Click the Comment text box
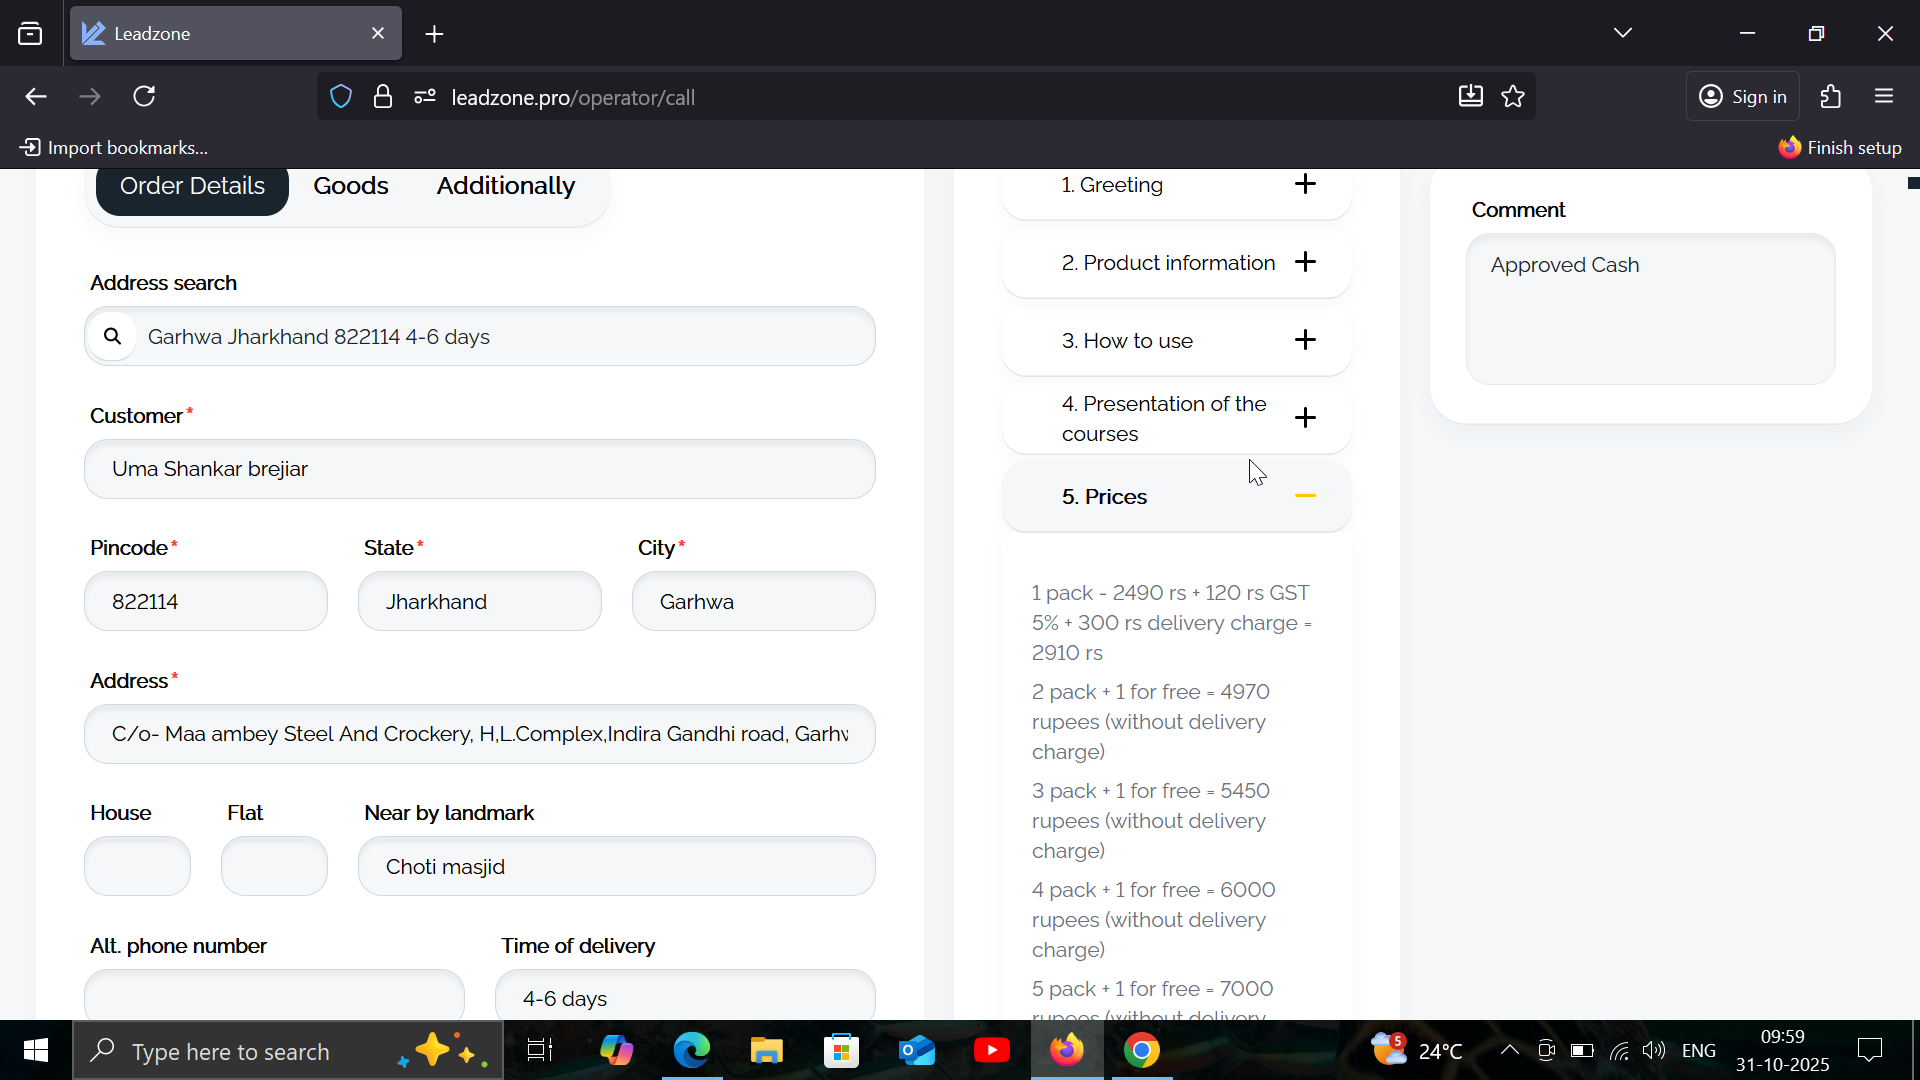This screenshot has width=1920, height=1080. click(x=1650, y=310)
